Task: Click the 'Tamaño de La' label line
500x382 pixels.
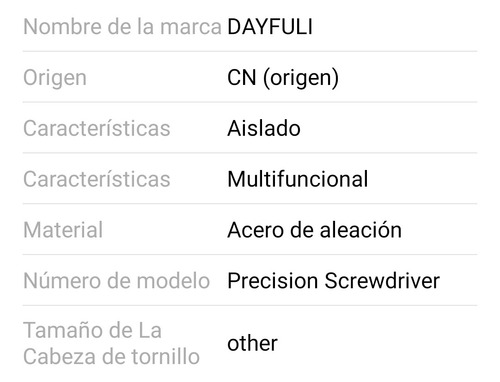Action: point(93,331)
